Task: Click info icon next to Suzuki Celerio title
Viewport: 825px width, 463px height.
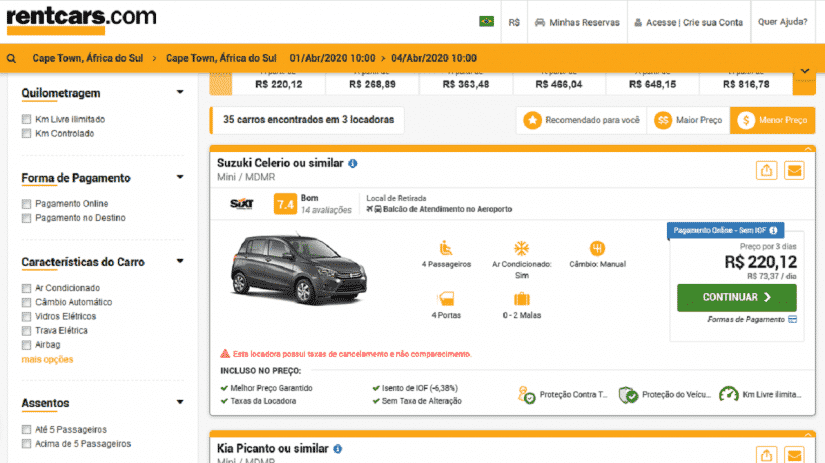Action: tap(353, 163)
